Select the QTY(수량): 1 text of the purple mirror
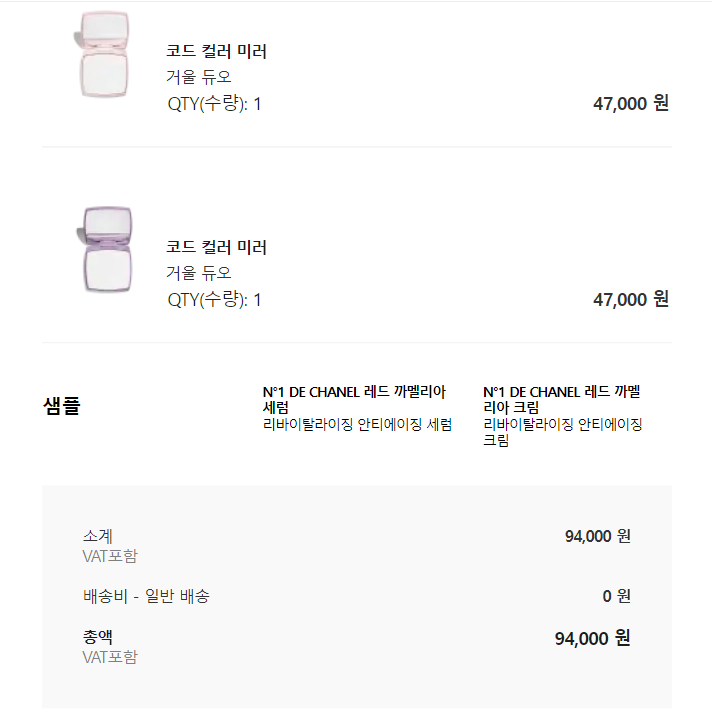This screenshot has height=712, width=712. (214, 299)
